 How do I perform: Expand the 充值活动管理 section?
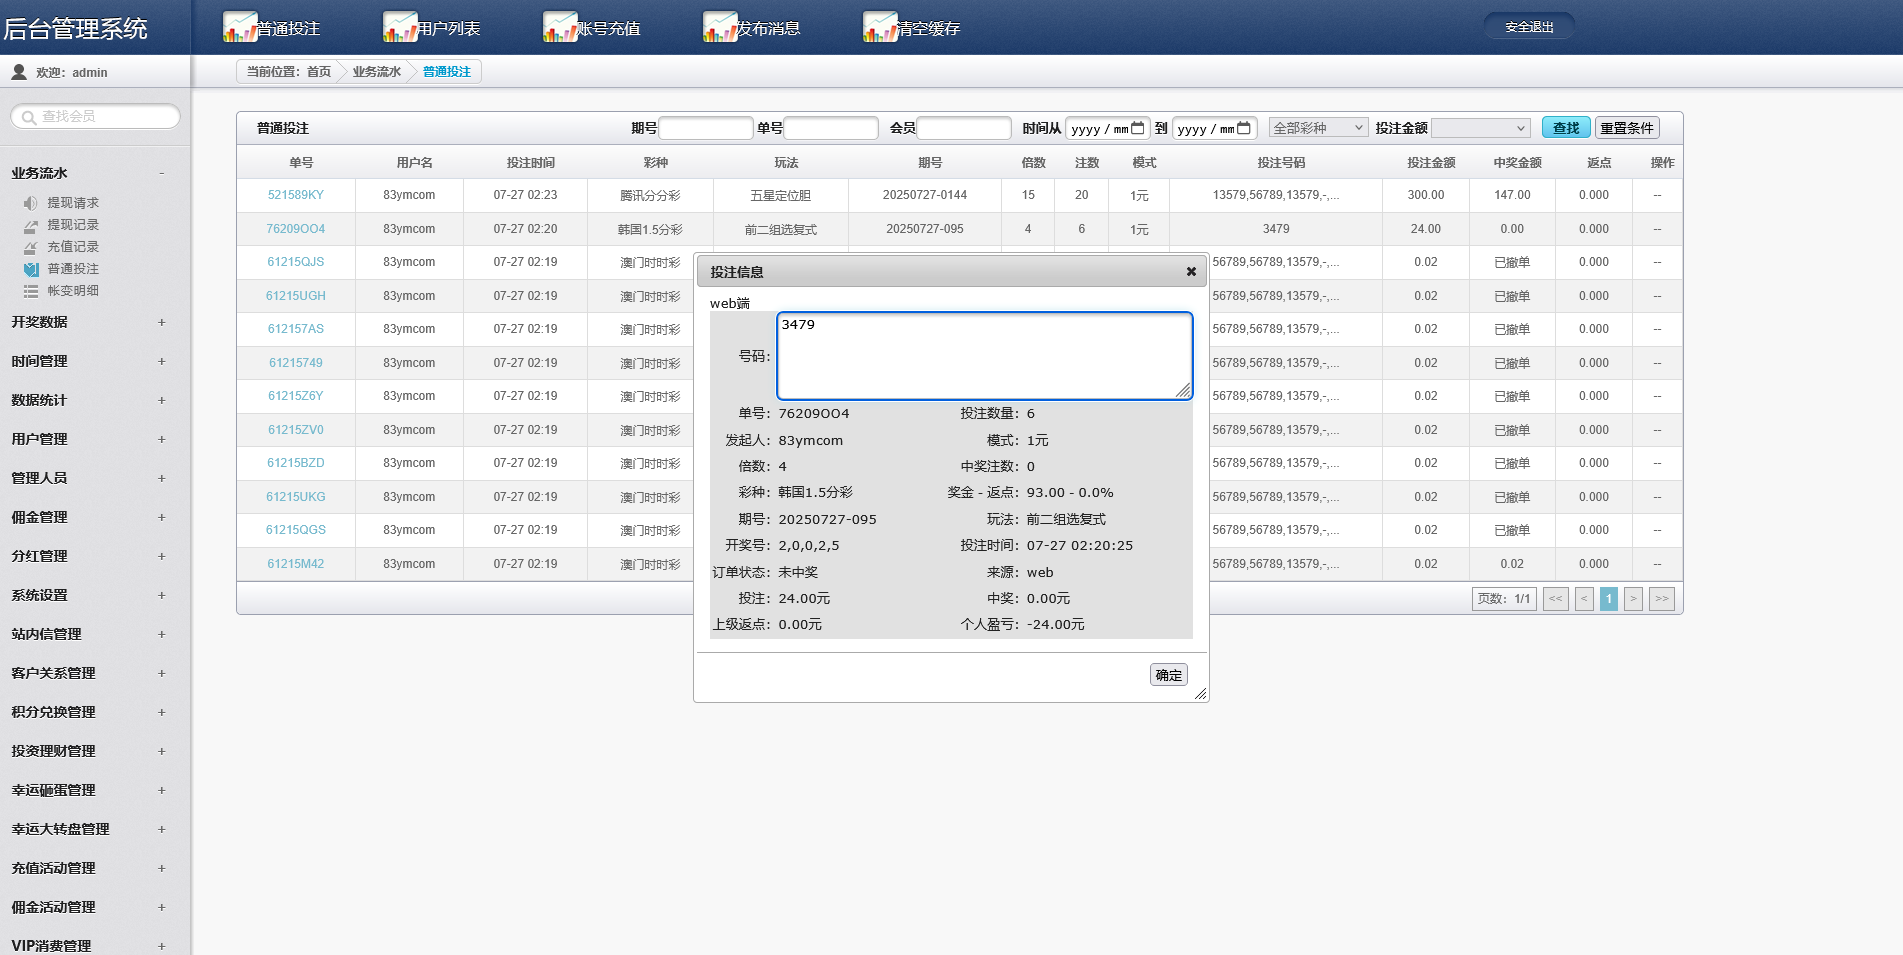click(161, 868)
